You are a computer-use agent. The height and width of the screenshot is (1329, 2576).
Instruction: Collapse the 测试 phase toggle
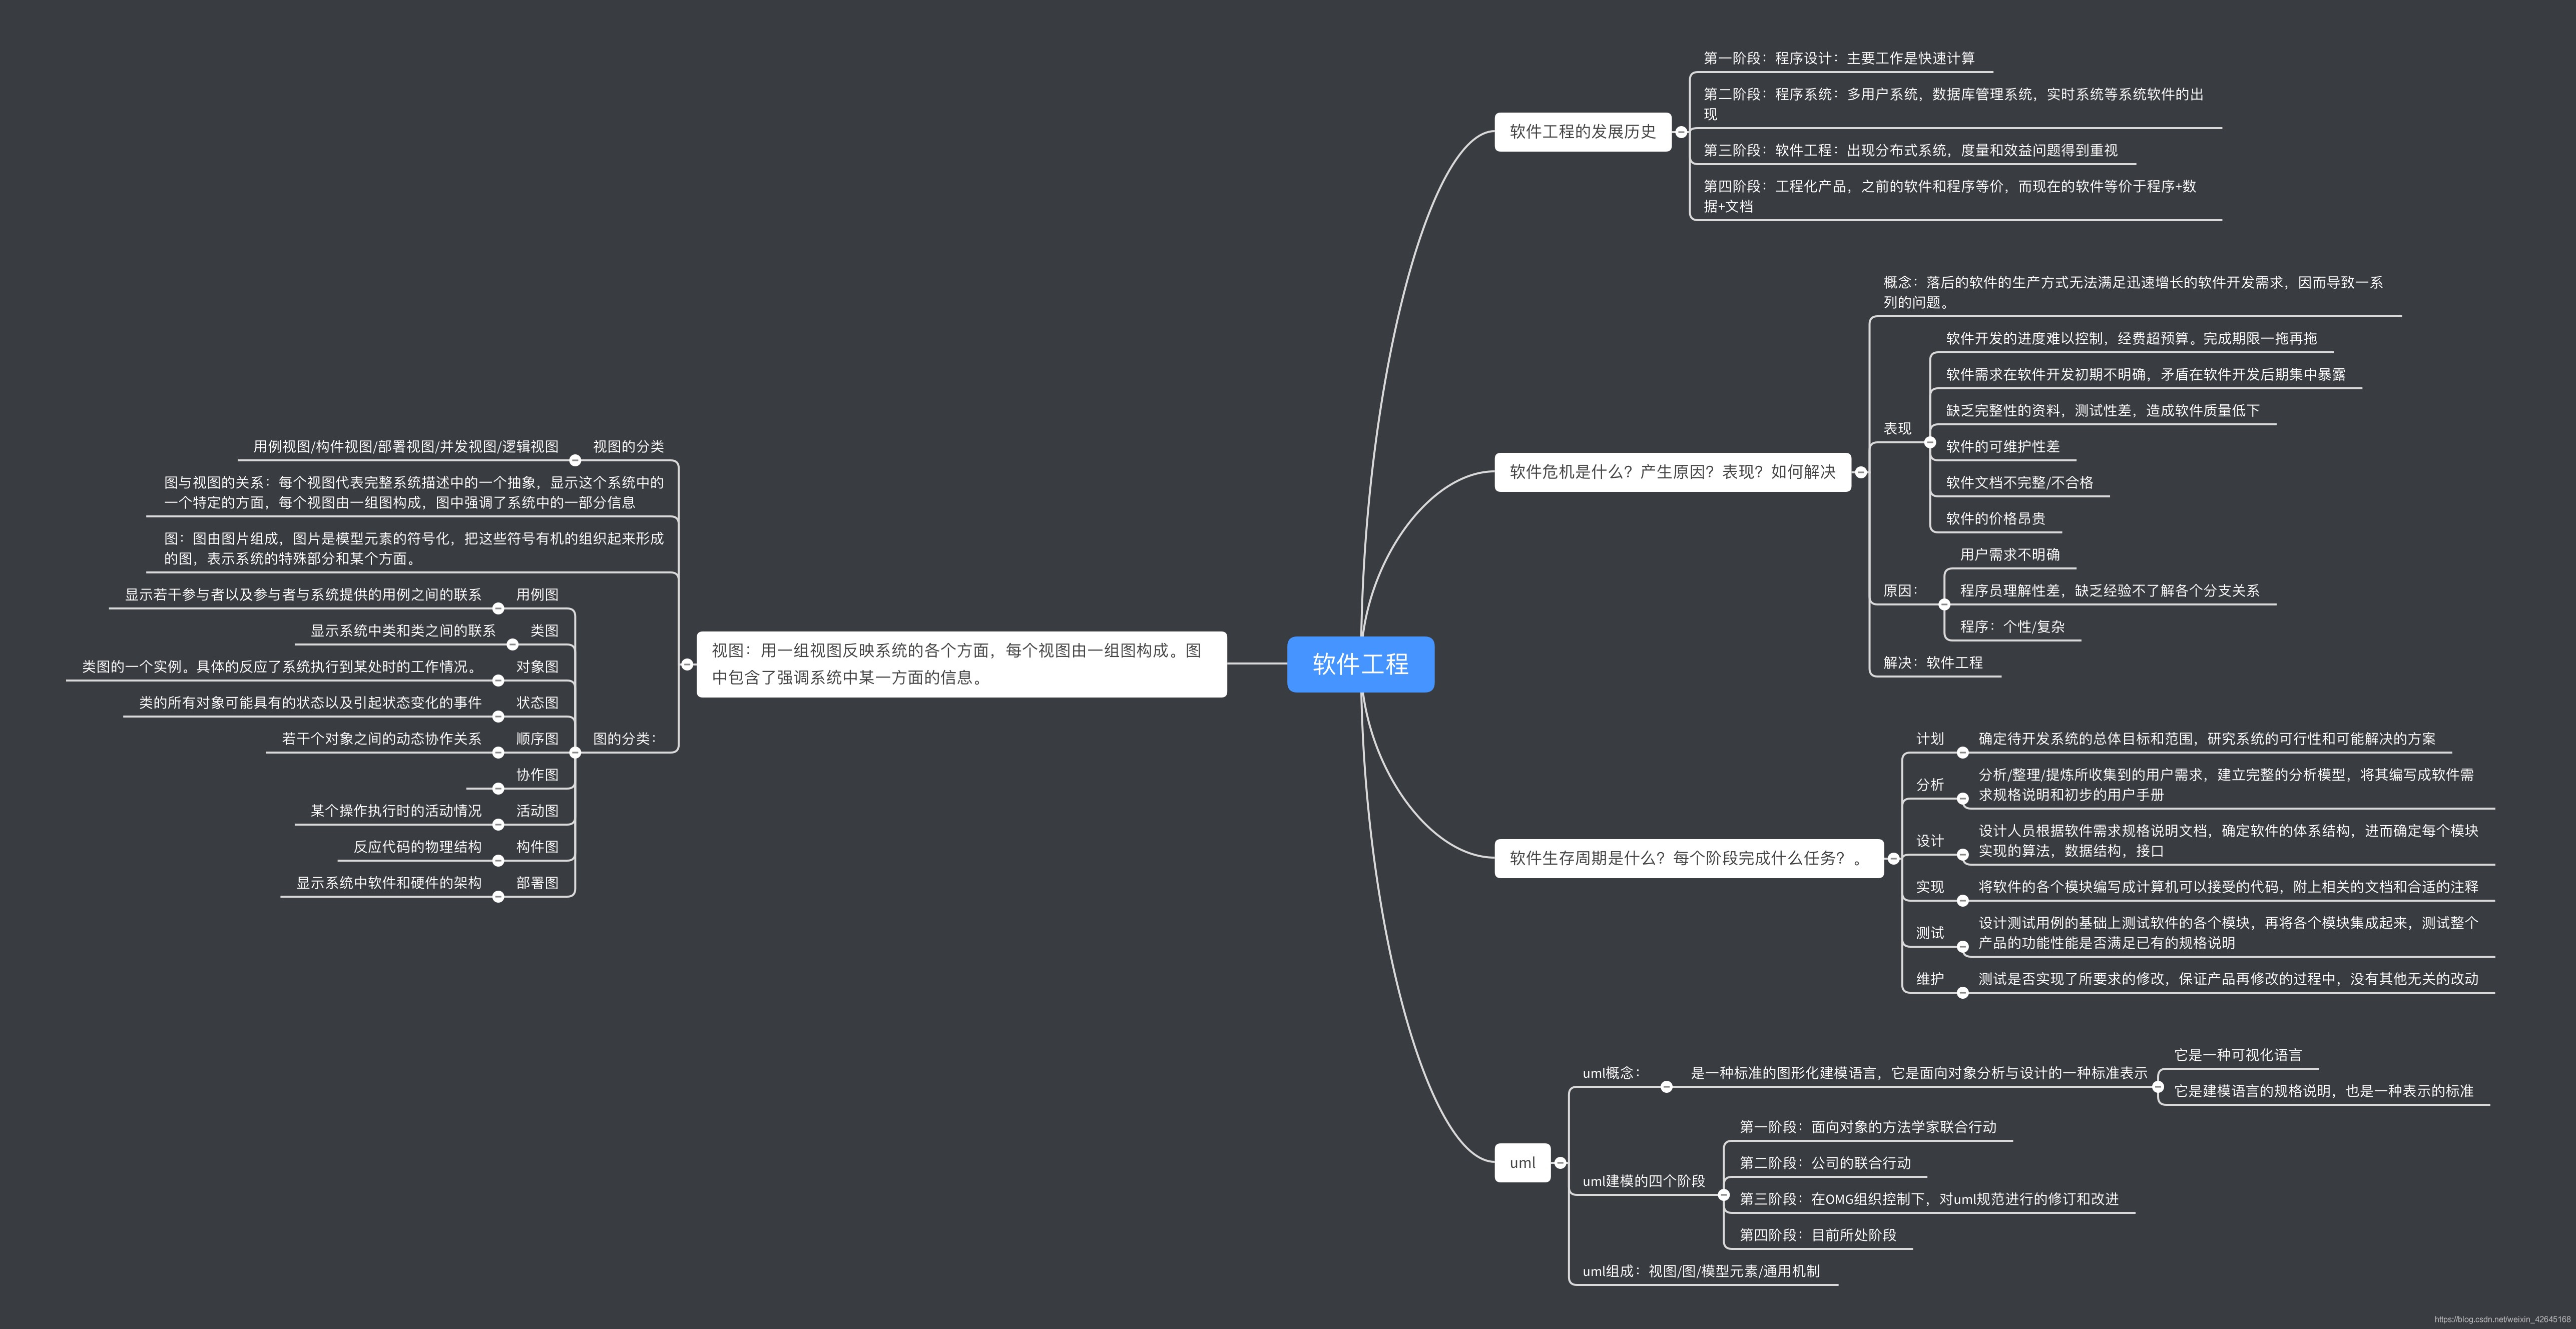[x=1962, y=946]
